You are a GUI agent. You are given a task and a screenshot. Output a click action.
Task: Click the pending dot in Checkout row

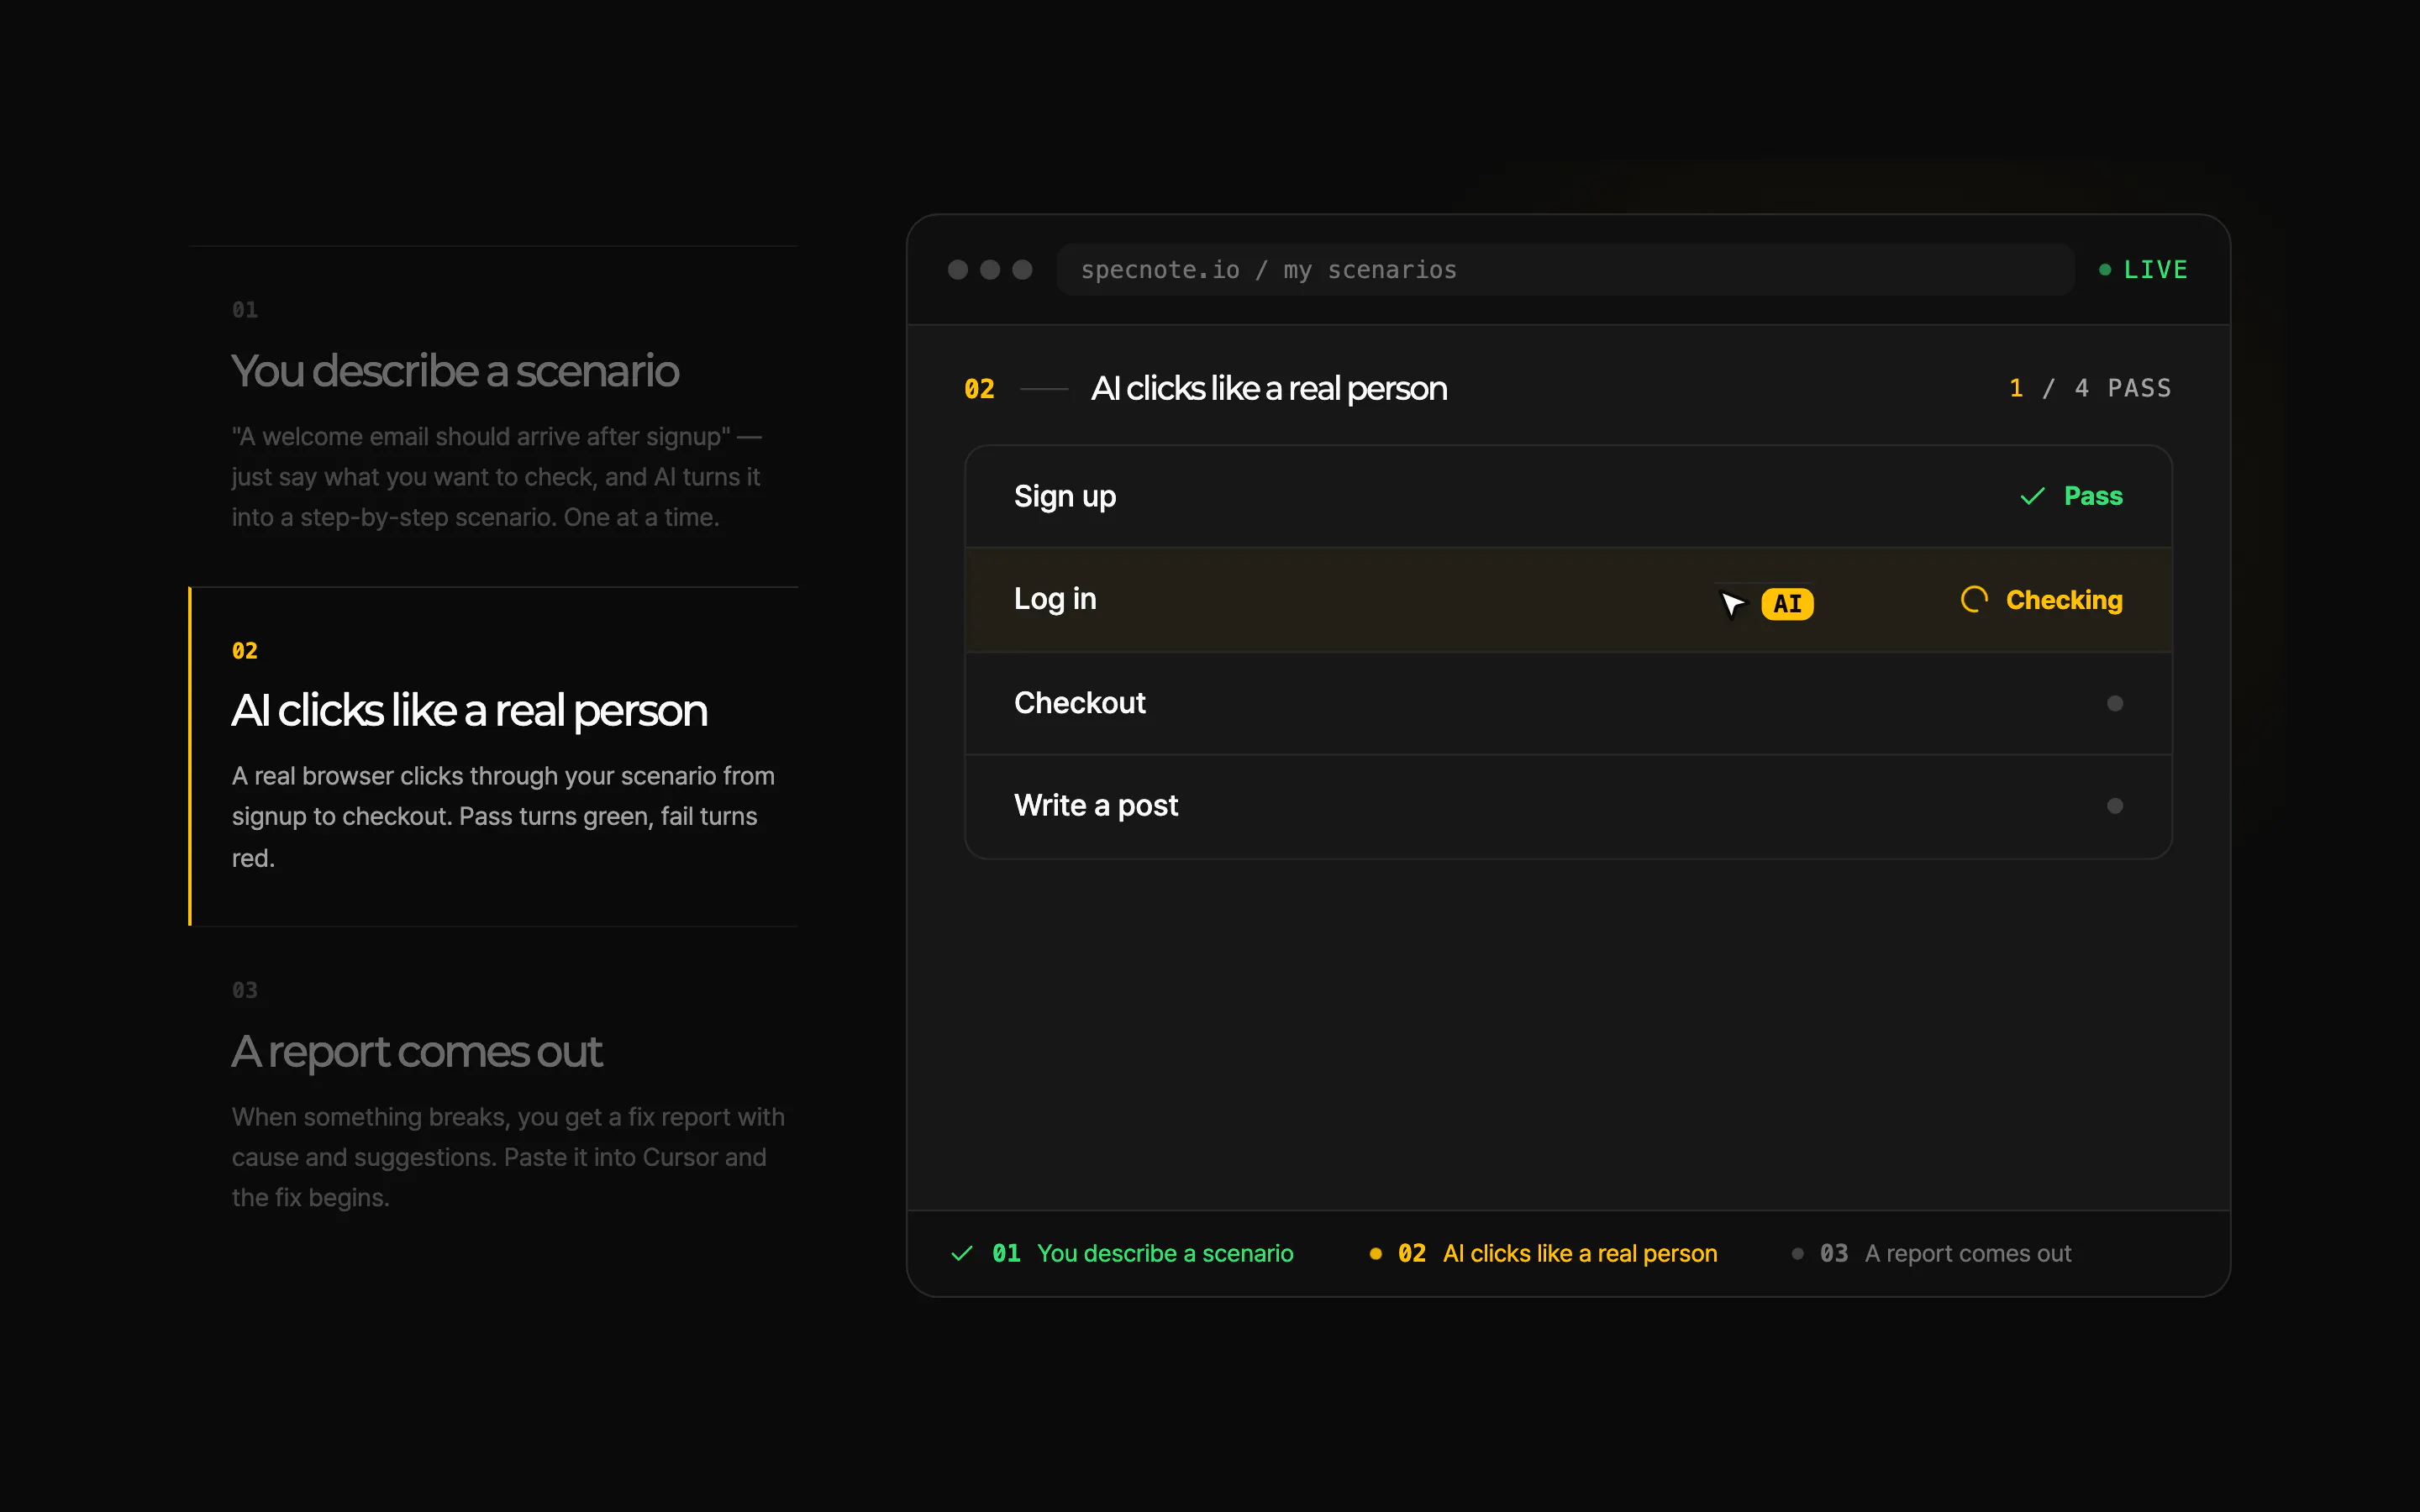pos(2114,703)
